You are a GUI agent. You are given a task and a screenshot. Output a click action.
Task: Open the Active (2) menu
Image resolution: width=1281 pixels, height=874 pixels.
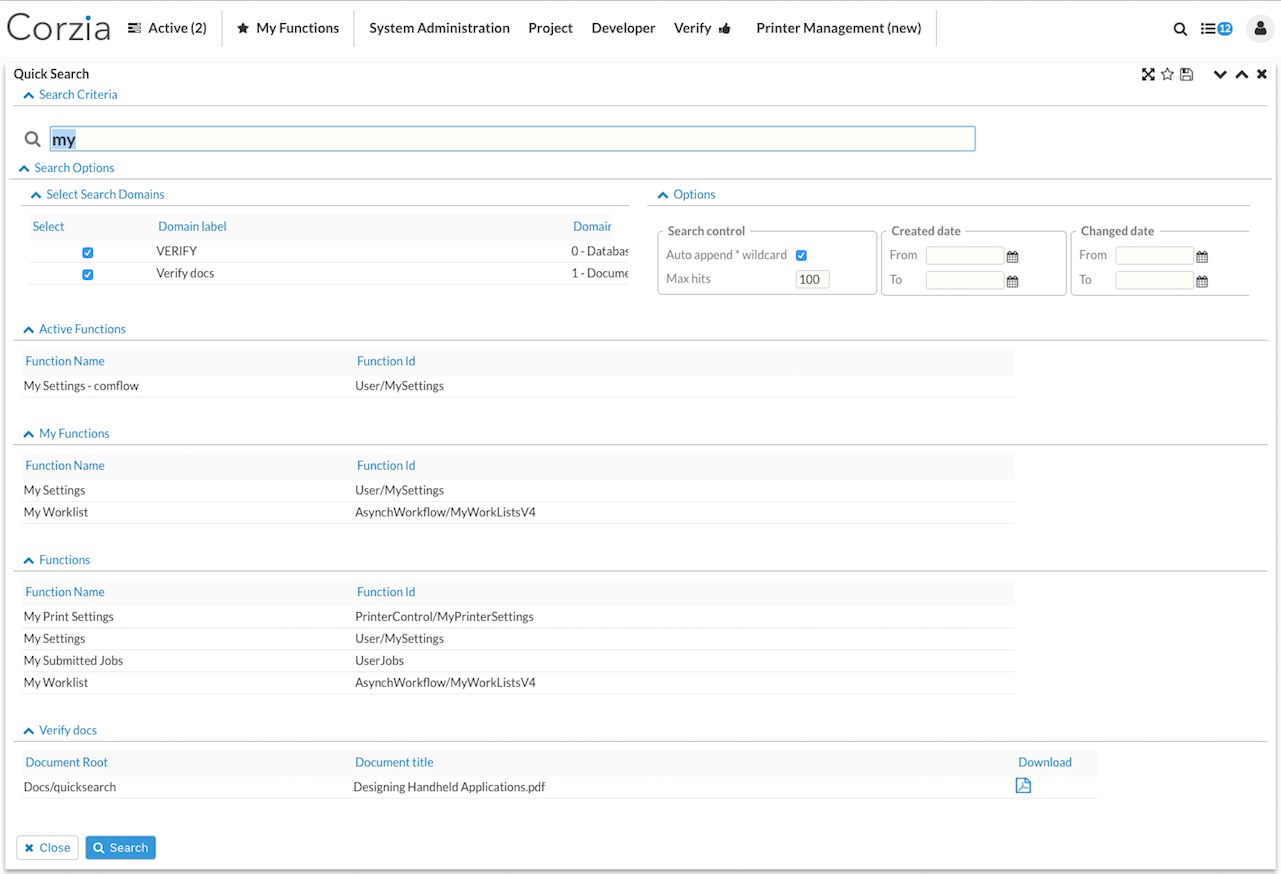coord(167,28)
